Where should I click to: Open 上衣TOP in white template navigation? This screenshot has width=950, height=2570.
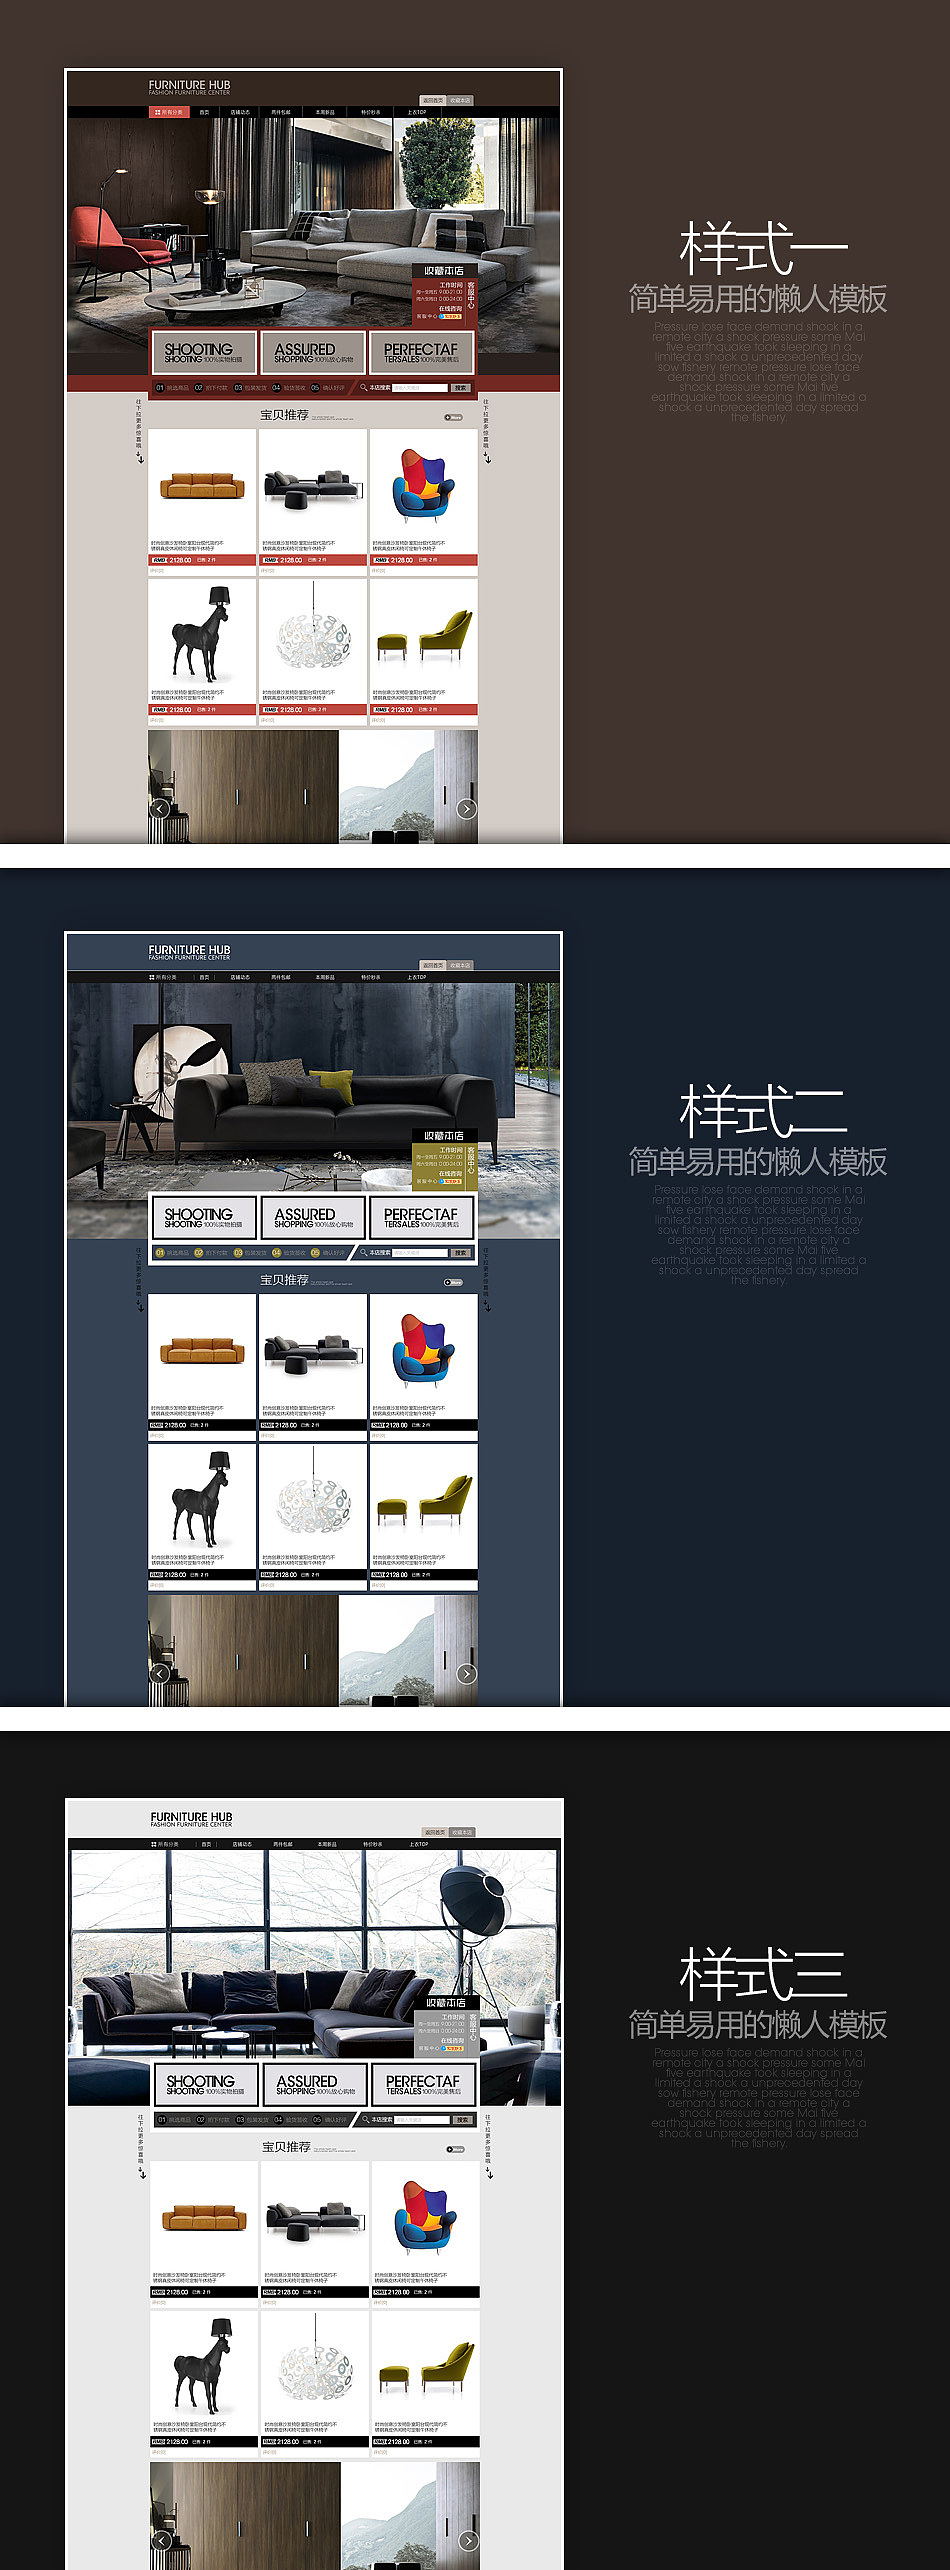coord(419,1844)
